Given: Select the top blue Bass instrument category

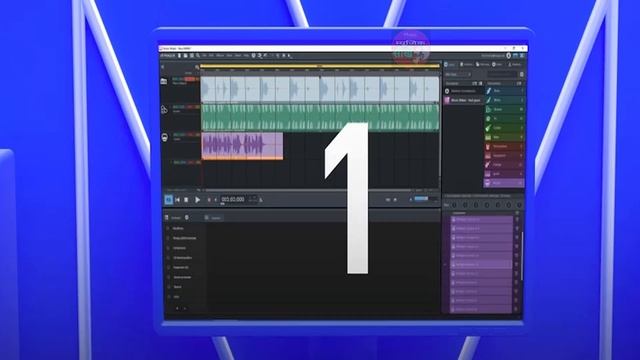Looking at the screenshot, I should pos(504,91).
